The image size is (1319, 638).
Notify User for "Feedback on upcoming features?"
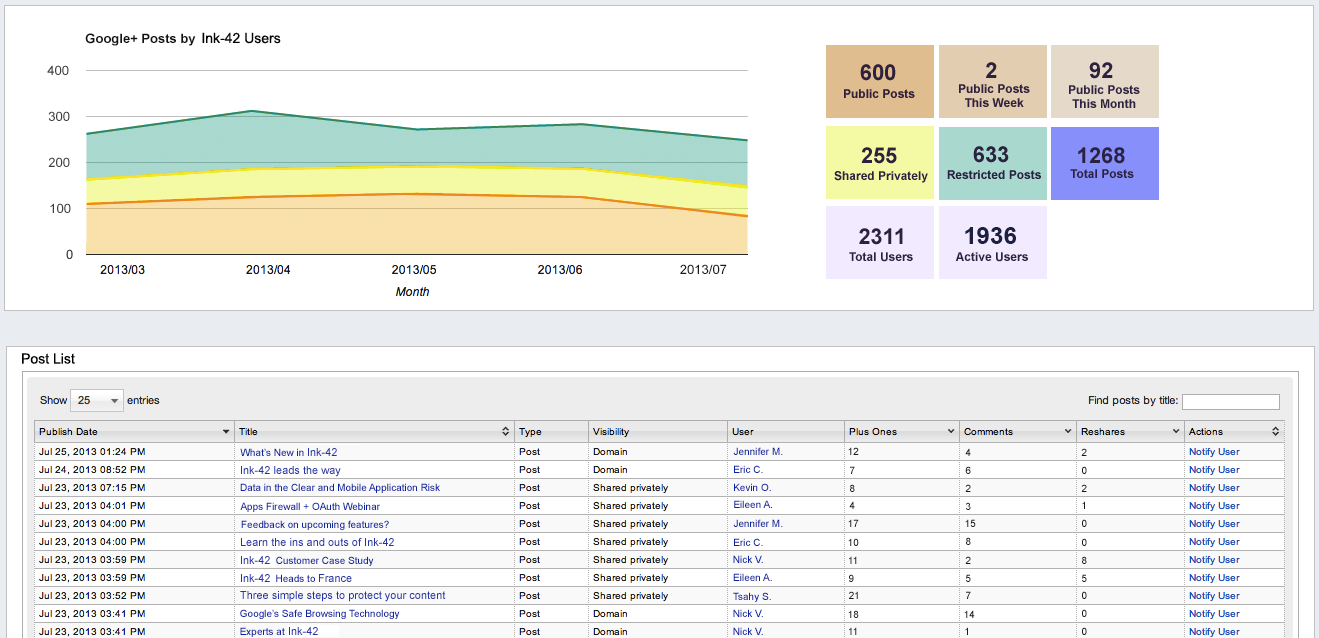click(x=1214, y=524)
